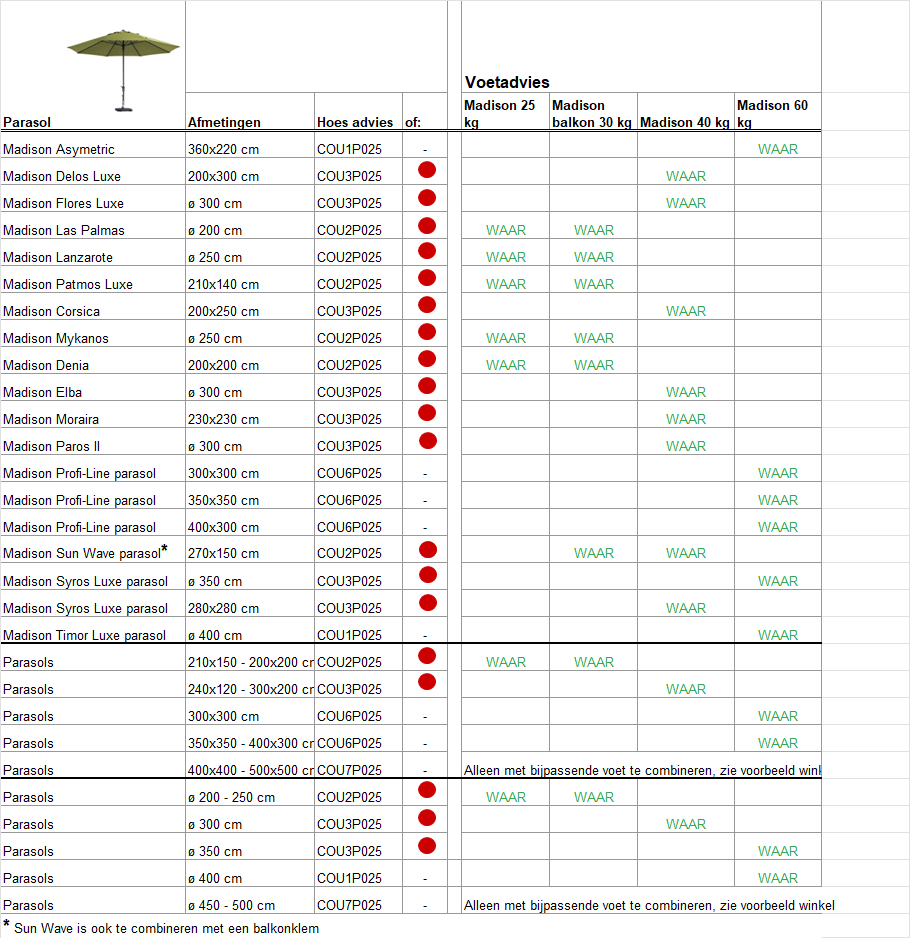Click COU1P025 in the Madison Asymetric row

pyautogui.click(x=349, y=149)
